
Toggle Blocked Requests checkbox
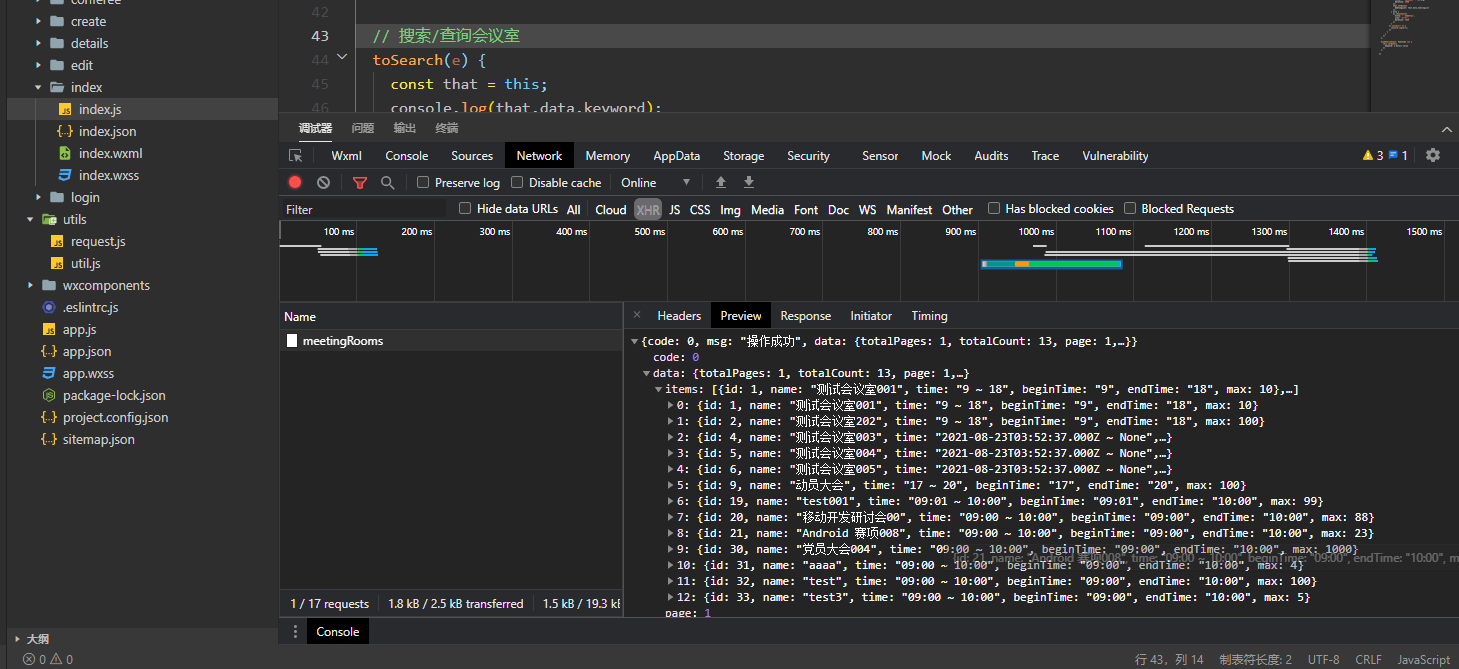(1130, 208)
